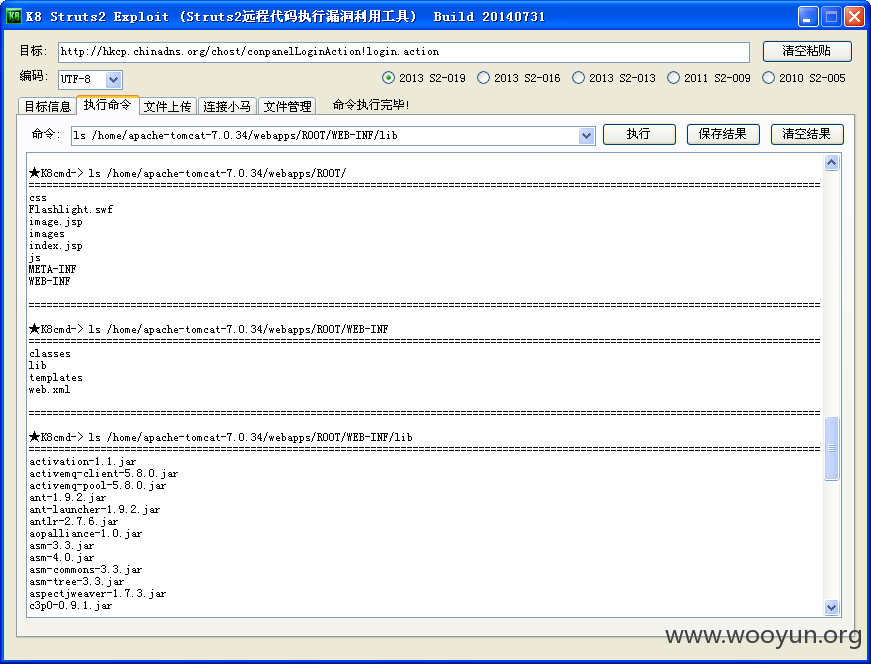Open the 连接小马 tab
Screen dimensions: 871x664
click(227, 106)
